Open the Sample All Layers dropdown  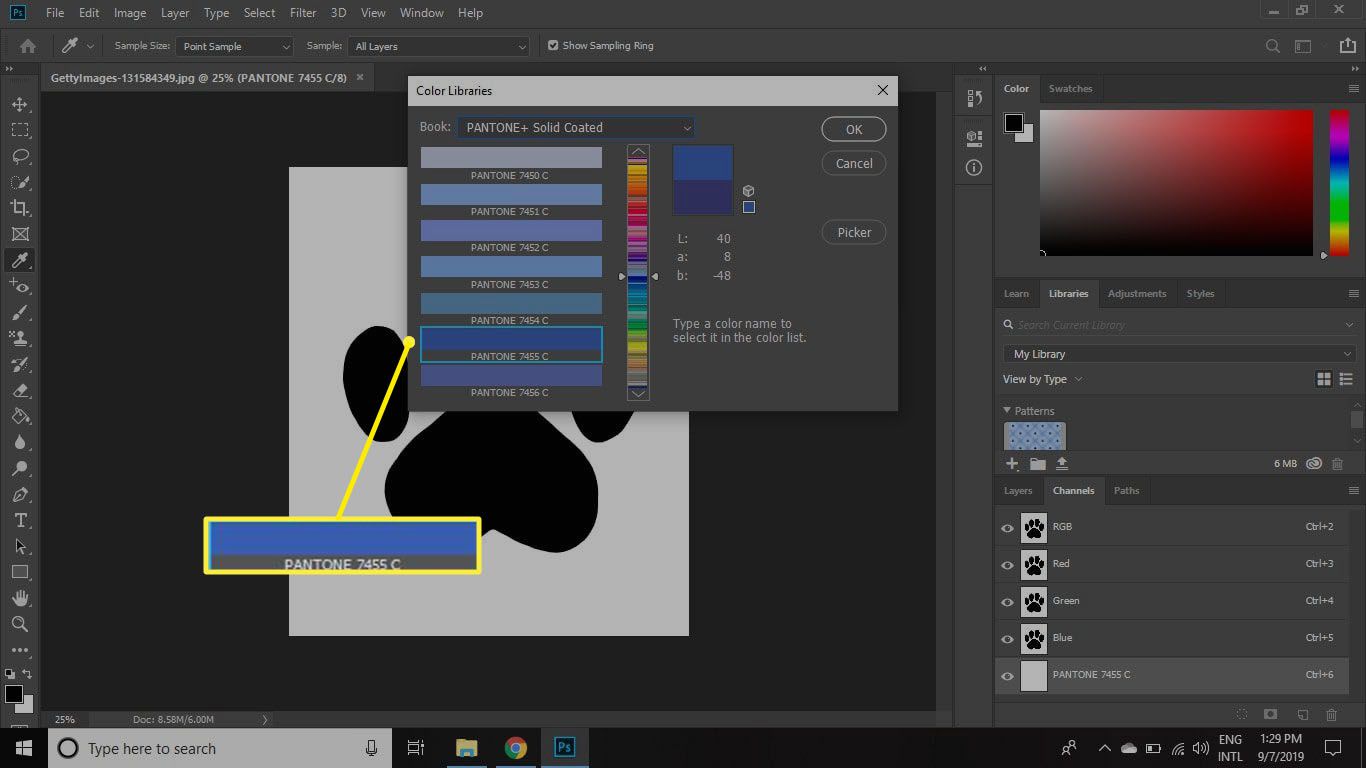[x=439, y=46]
